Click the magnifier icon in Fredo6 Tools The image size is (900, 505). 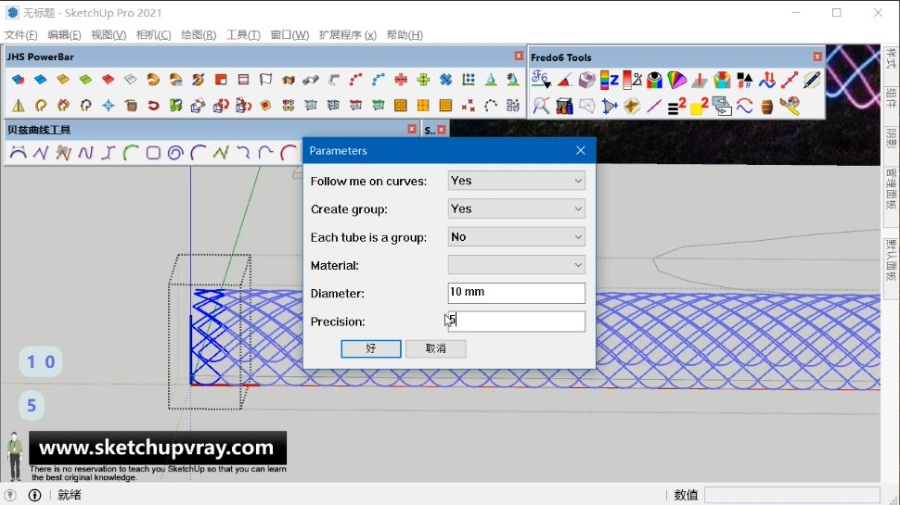pos(541,106)
